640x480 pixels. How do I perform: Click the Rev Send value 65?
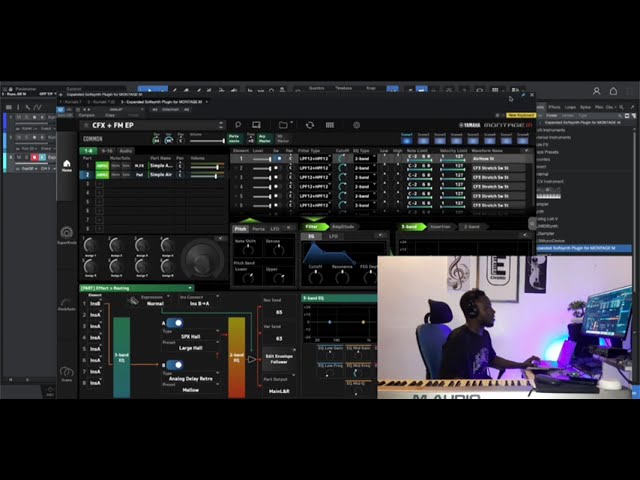click(279, 312)
